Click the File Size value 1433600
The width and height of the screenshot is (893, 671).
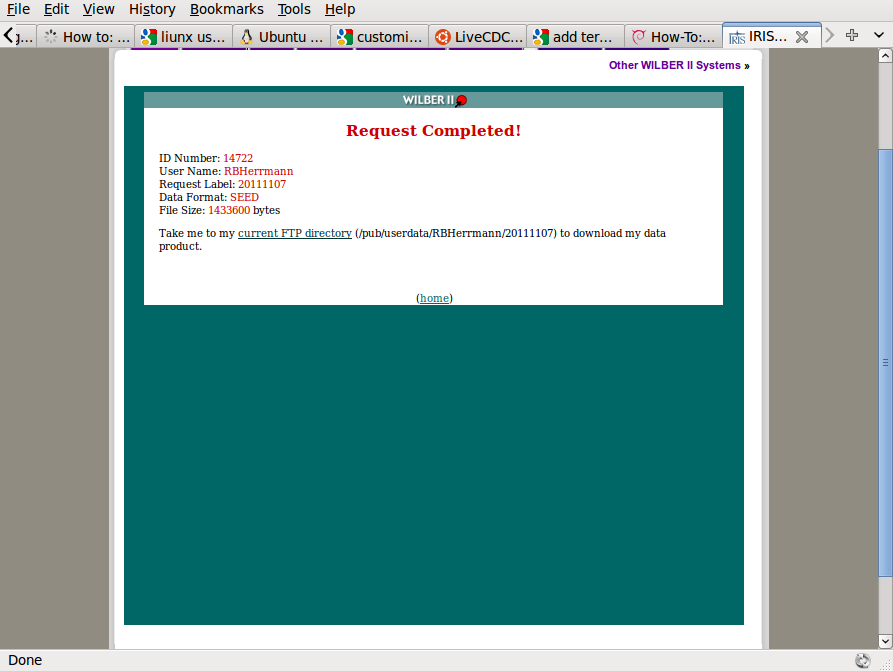point(229,211)
